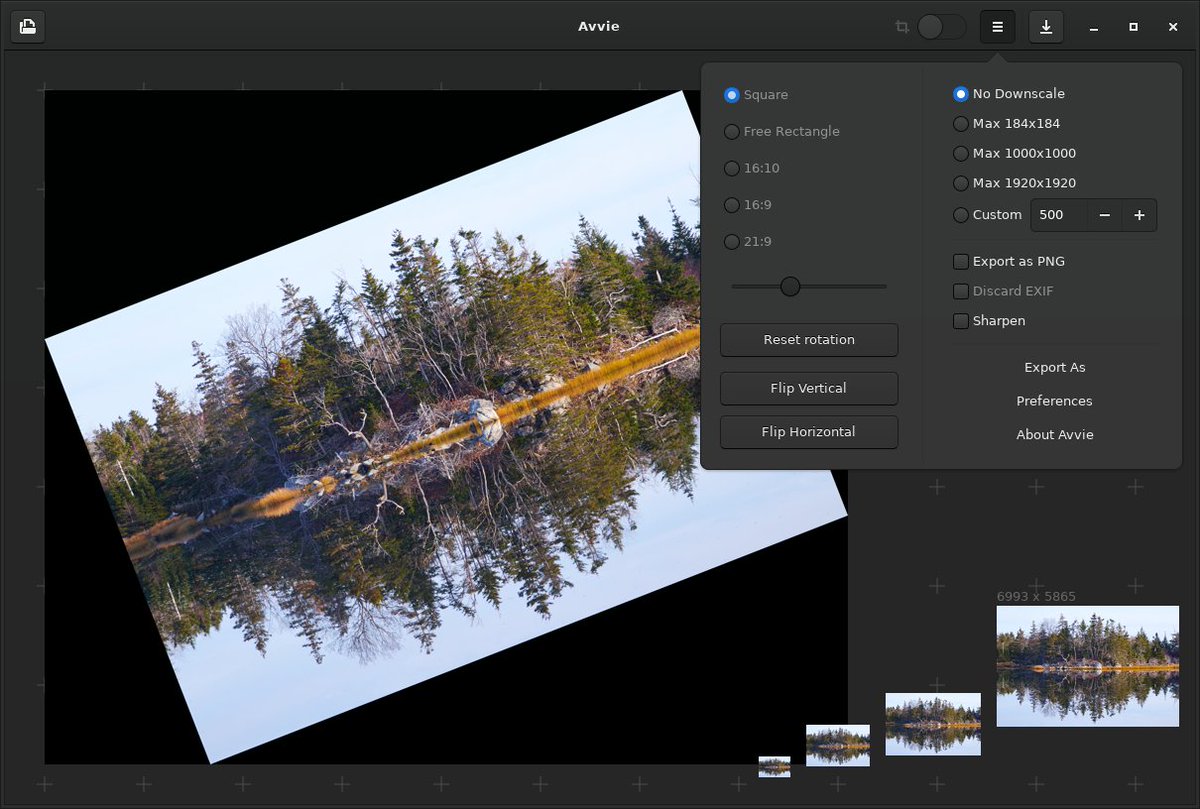The width and height of the screenshot is (1200, 809).
Task: Enable Export as PNG checkbox
Action: [1009, 262]
